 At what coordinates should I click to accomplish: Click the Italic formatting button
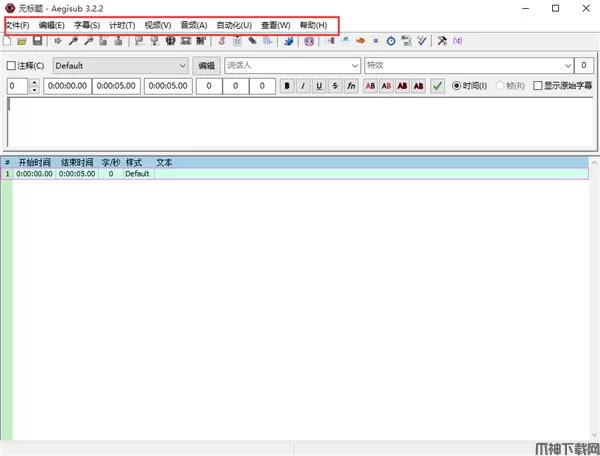pos(303,86)
